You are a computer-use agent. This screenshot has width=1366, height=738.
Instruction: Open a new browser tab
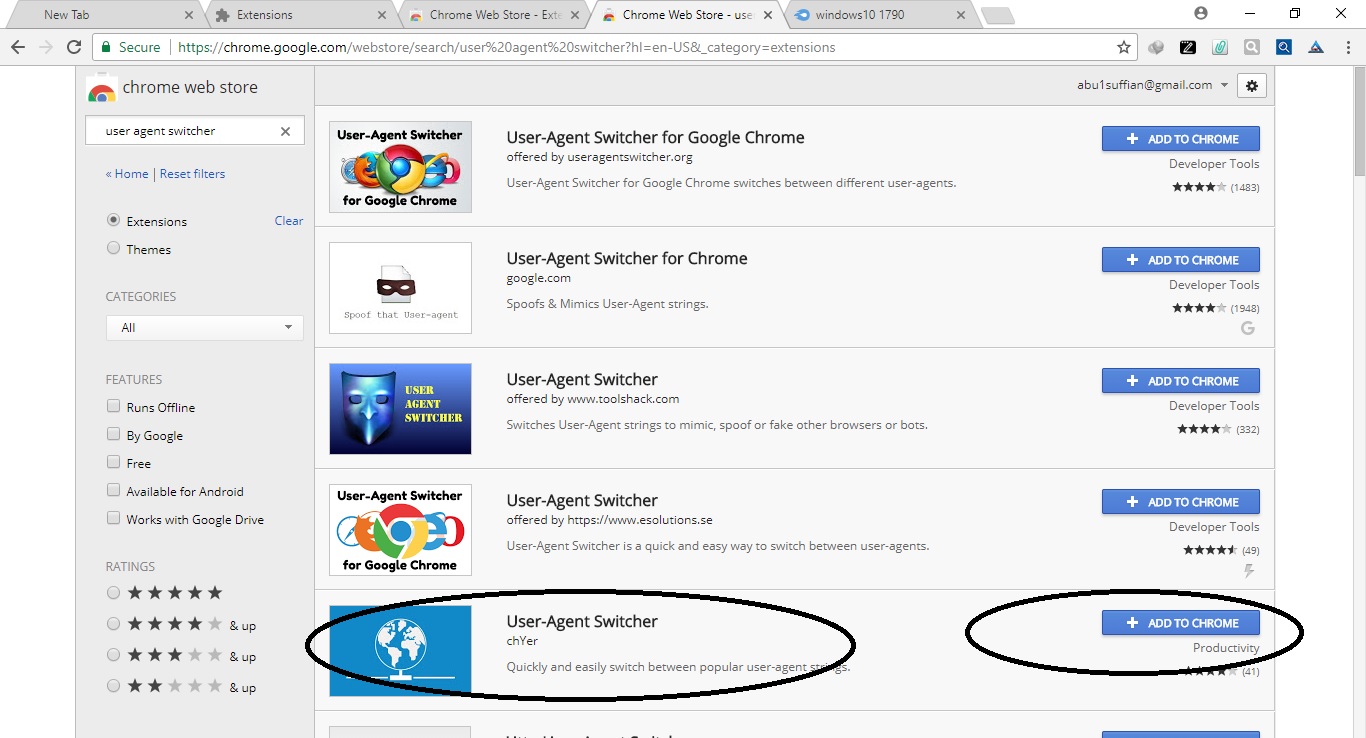pyautogui.click(x=997, y=15)
